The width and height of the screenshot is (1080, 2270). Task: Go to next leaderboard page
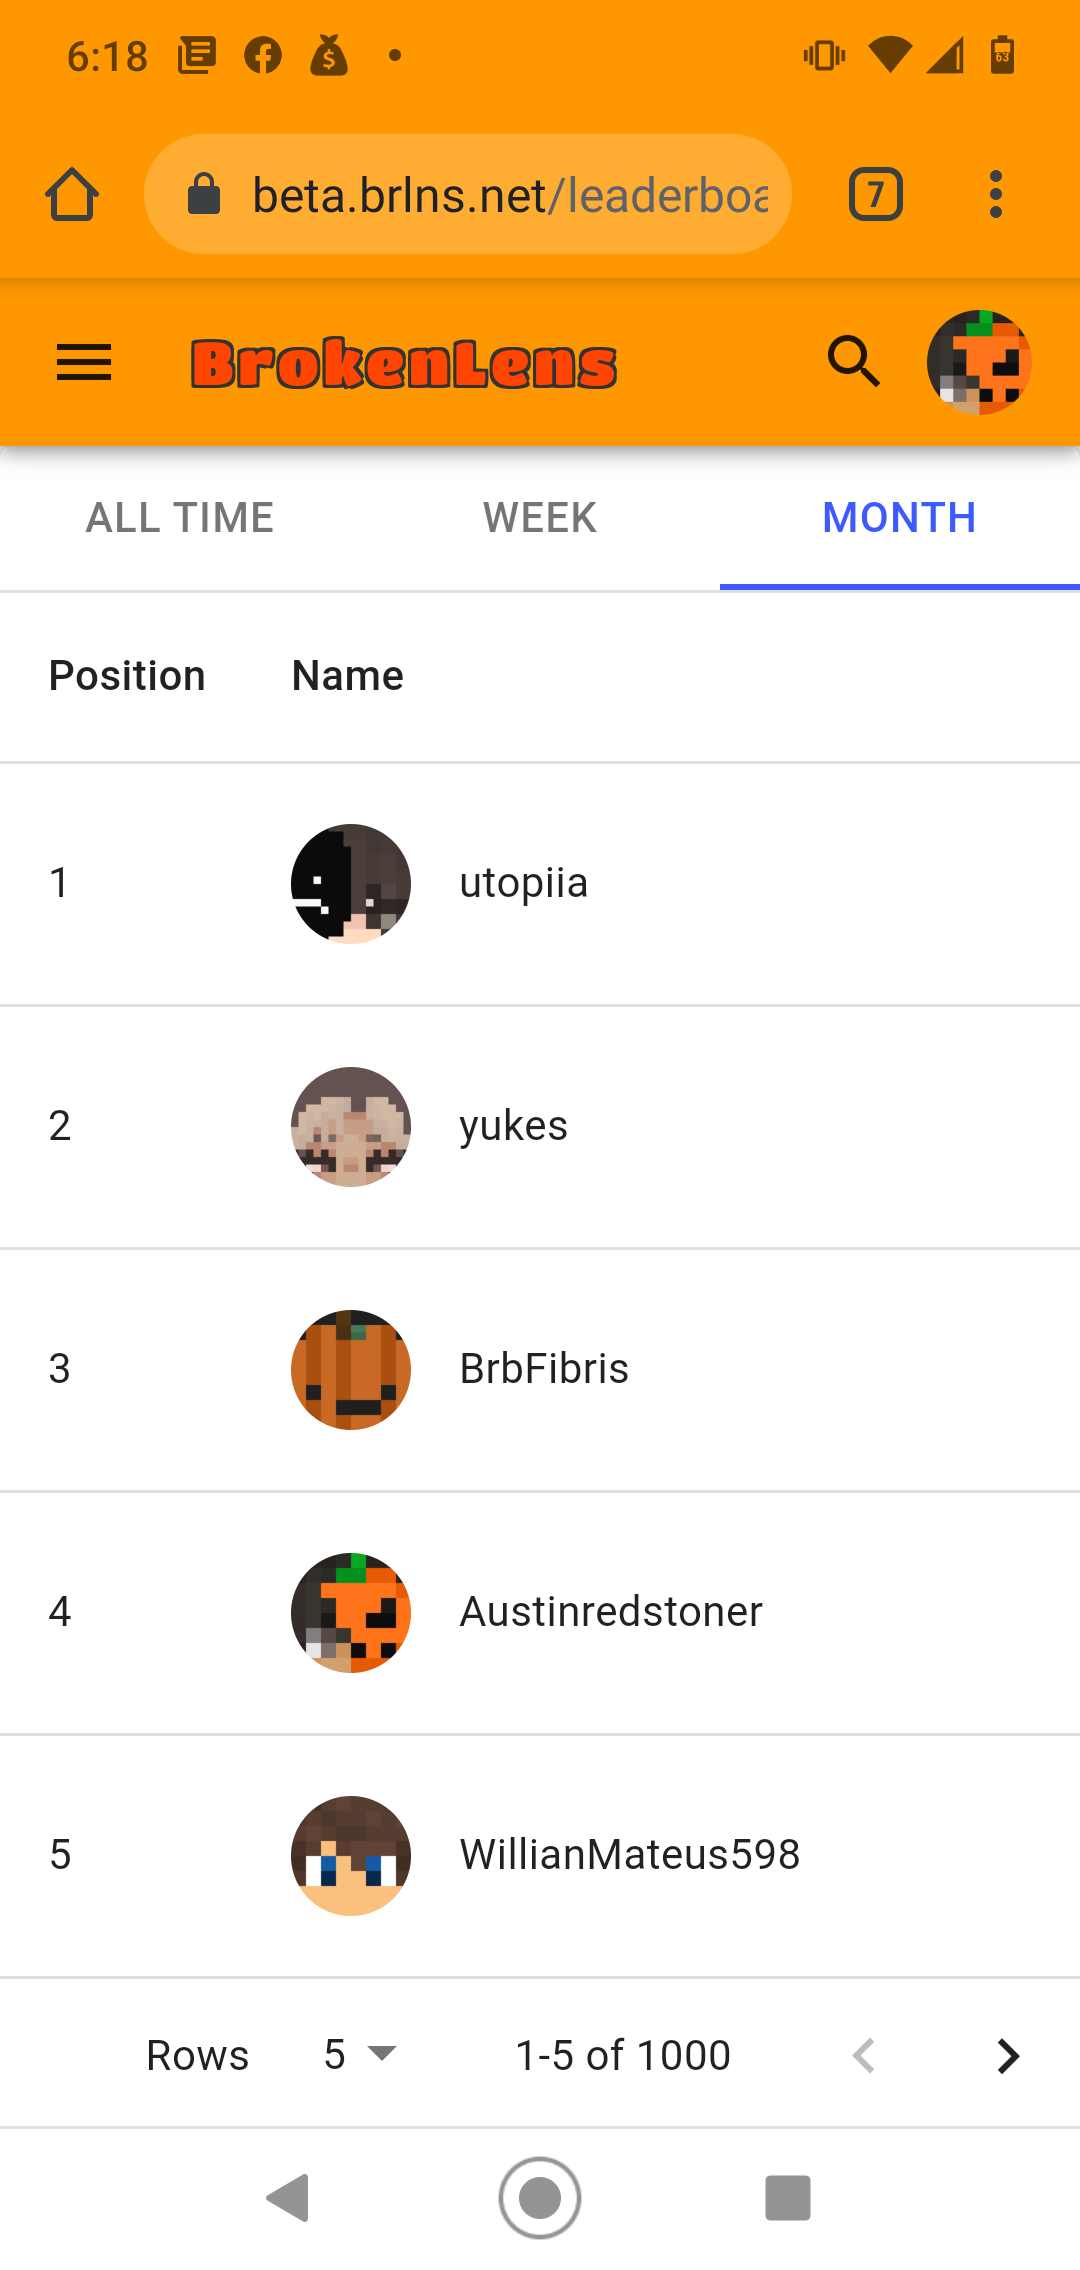click(x=1008, y=2056)
